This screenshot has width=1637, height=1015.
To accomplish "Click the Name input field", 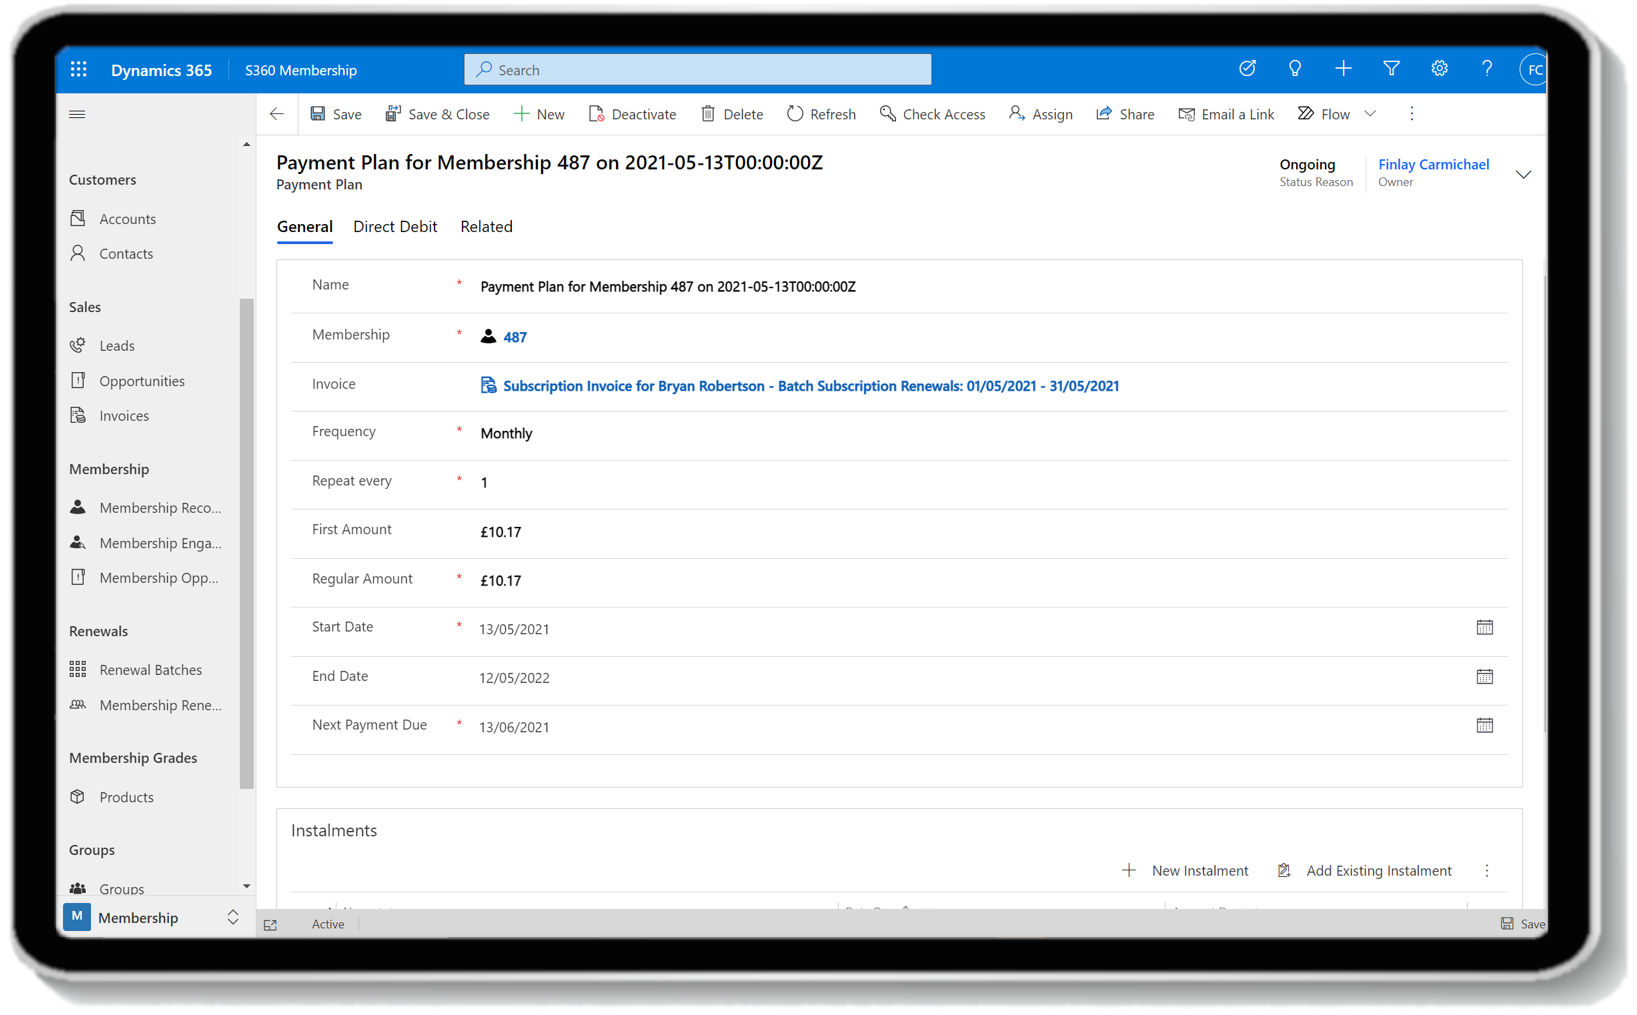I will click(x=990, y=287).
